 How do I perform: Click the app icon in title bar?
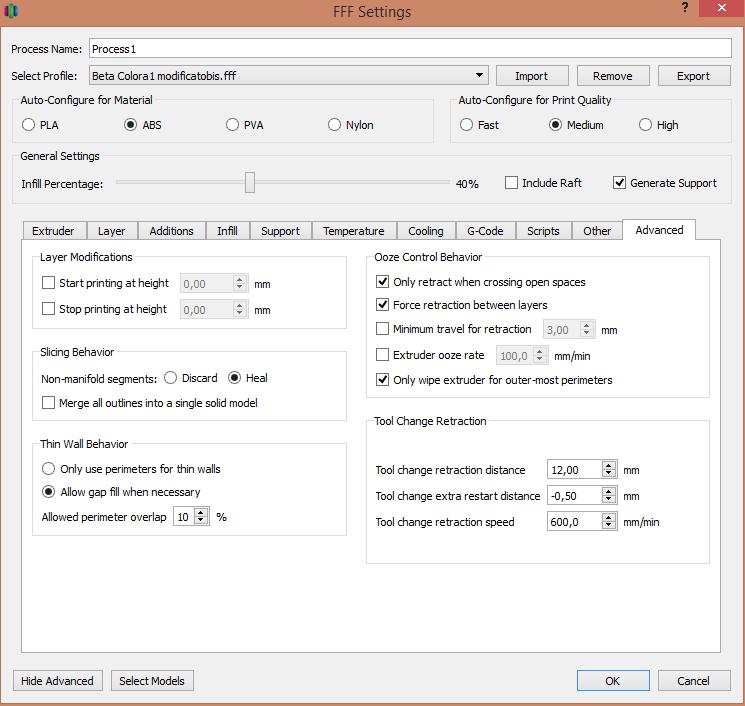coord(11,12)
